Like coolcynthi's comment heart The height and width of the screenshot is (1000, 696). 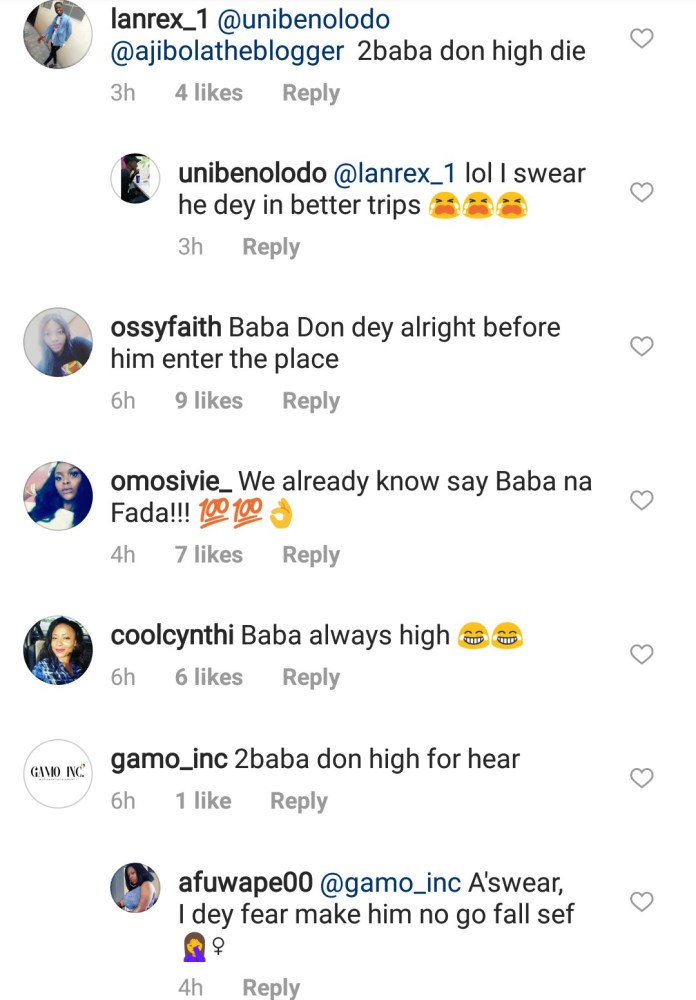[x=642, y=654]
